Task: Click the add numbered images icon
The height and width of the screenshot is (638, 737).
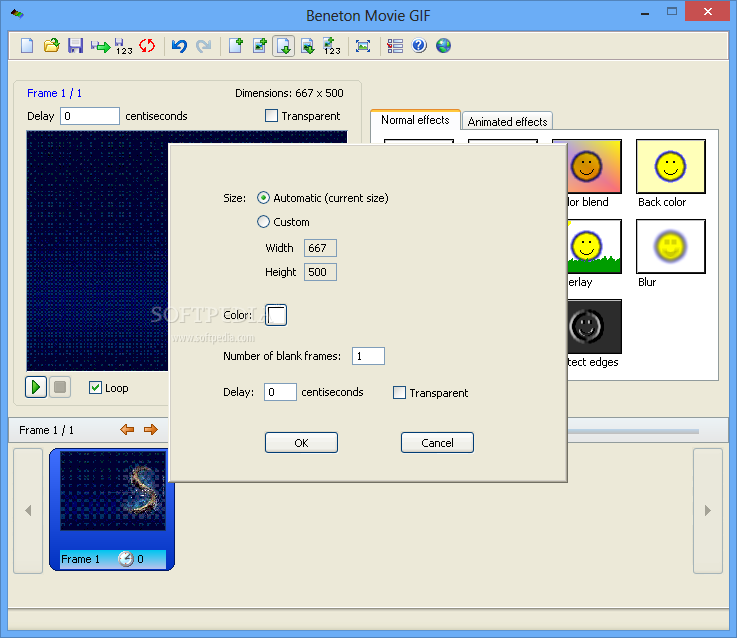Action: pyautogui.click(x=332, y=46)
